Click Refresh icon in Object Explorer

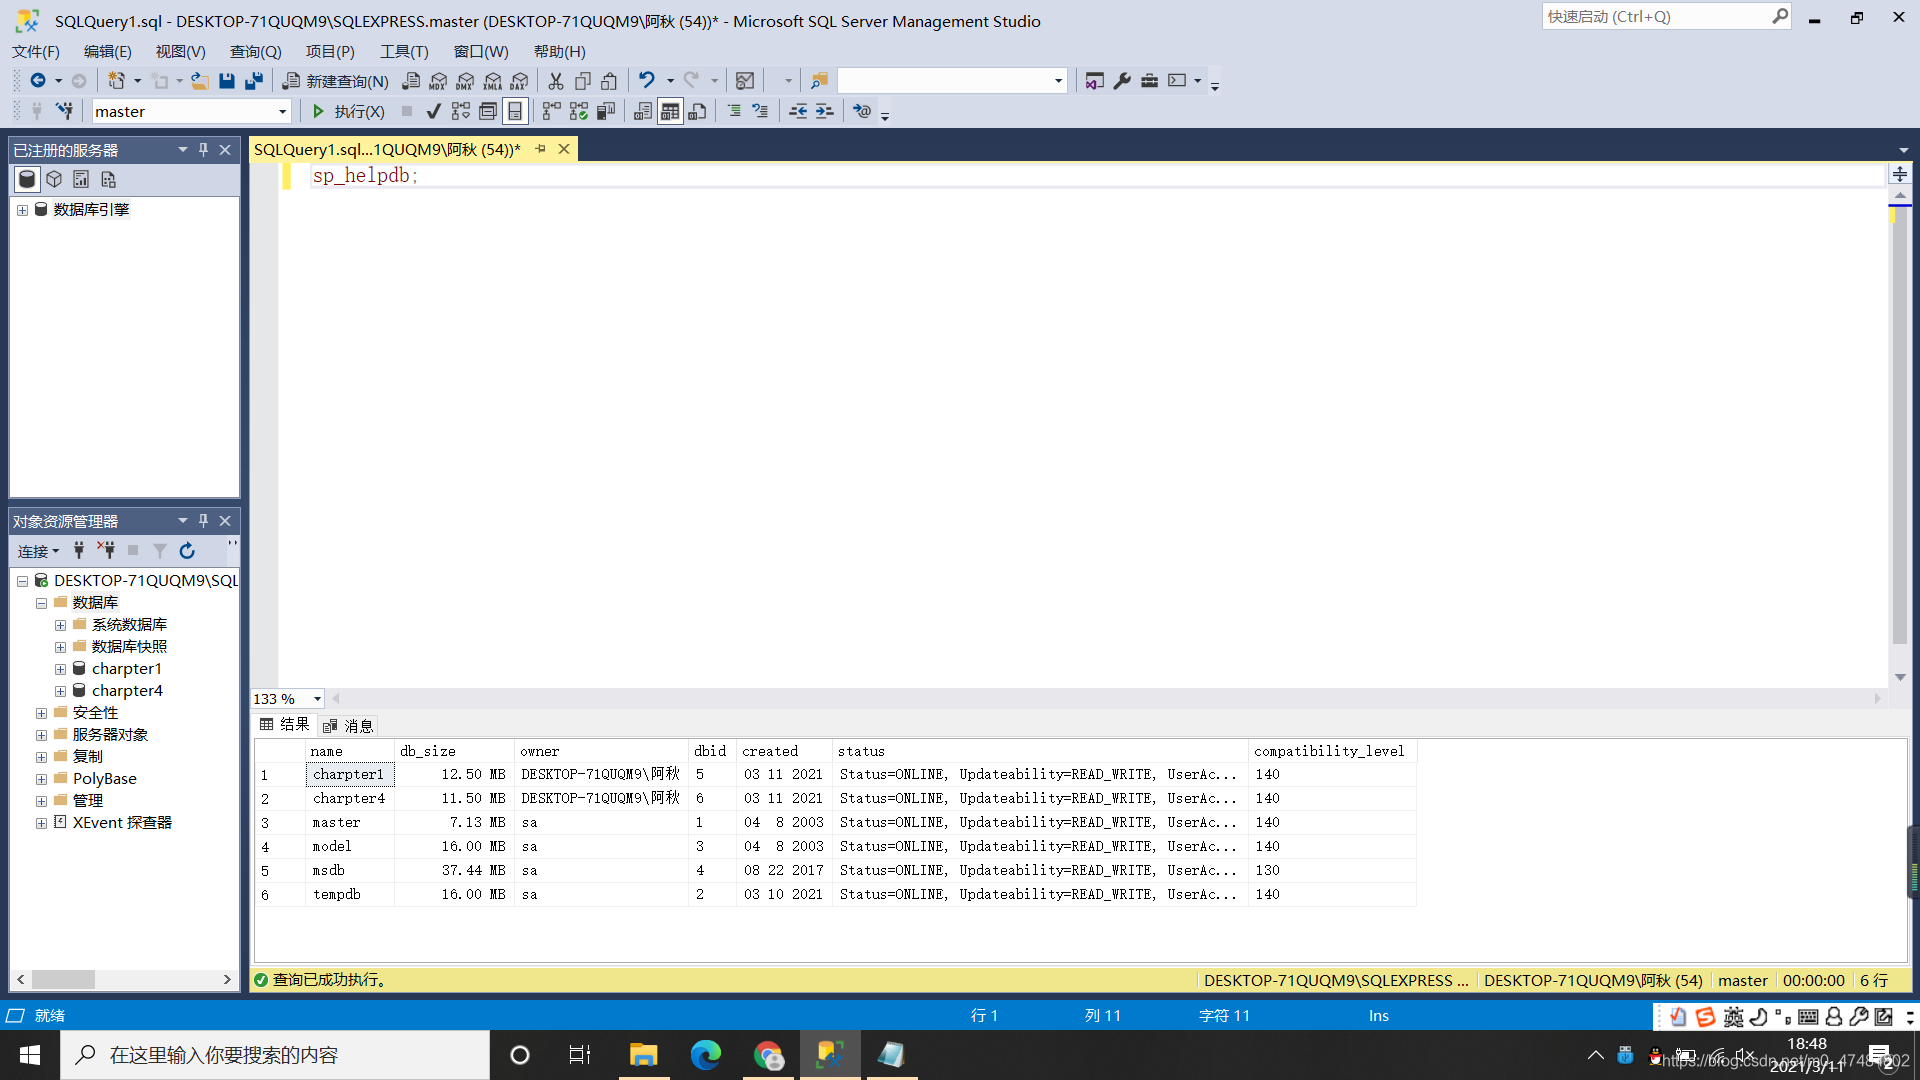coord(187,551)
